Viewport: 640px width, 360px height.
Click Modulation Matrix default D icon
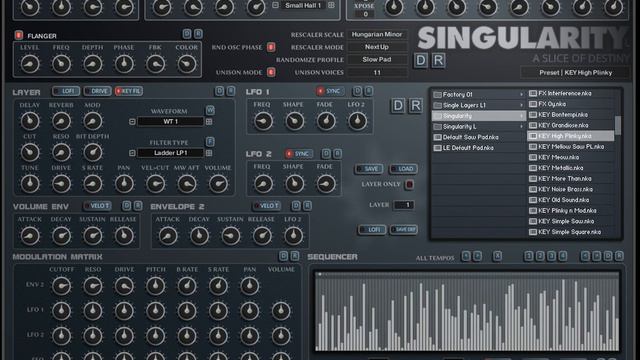point(283,256)
